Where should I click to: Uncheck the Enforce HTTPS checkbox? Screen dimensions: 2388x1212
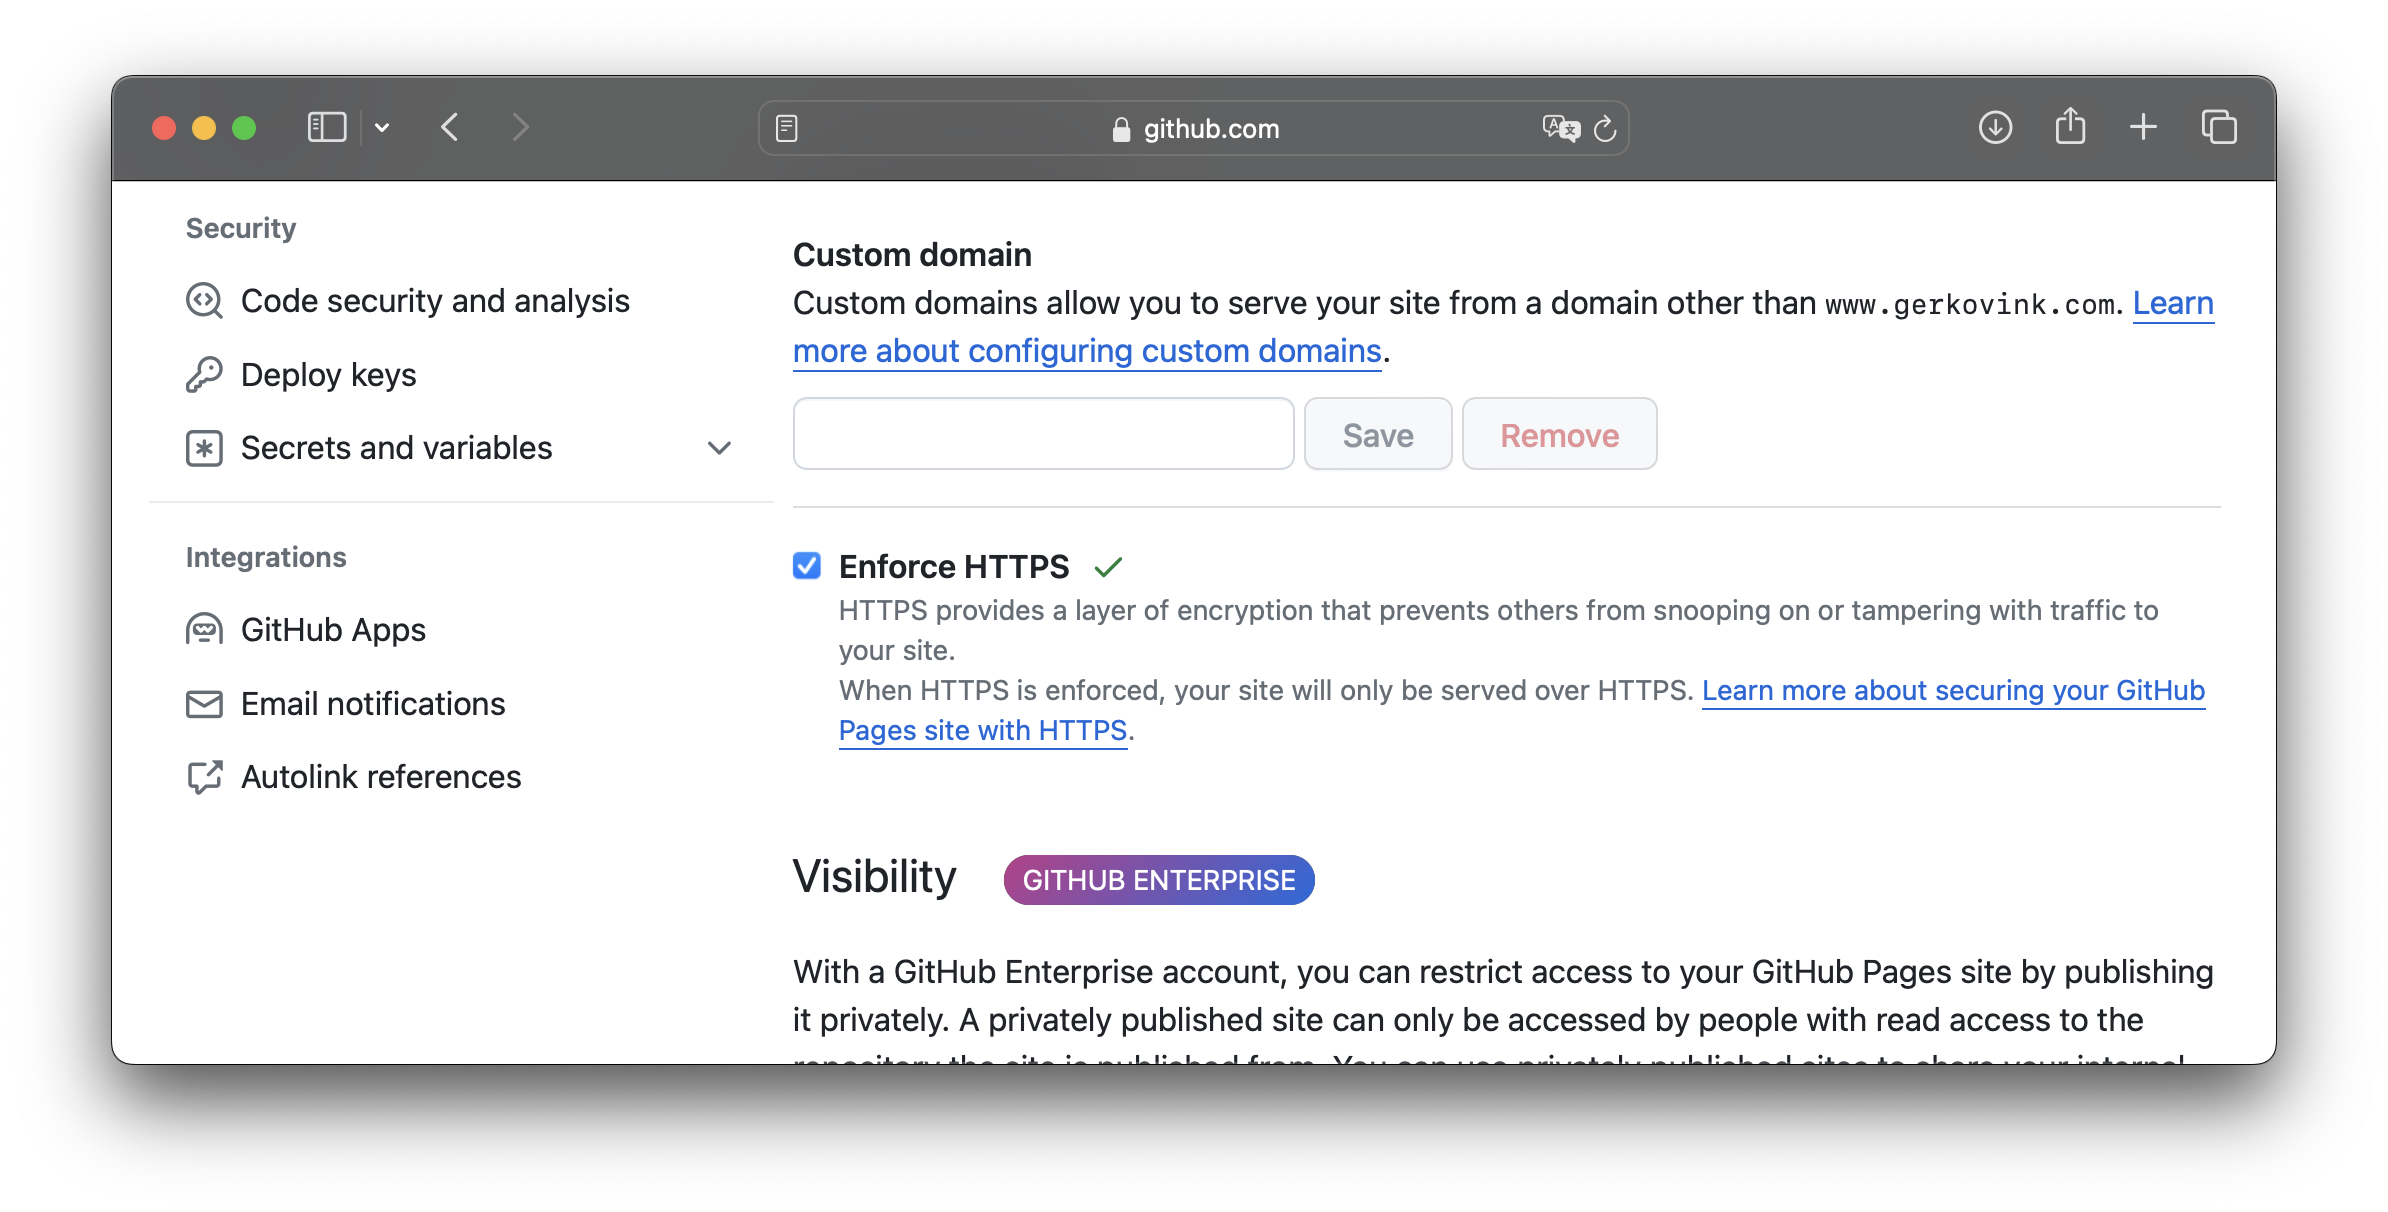(807, 566)
